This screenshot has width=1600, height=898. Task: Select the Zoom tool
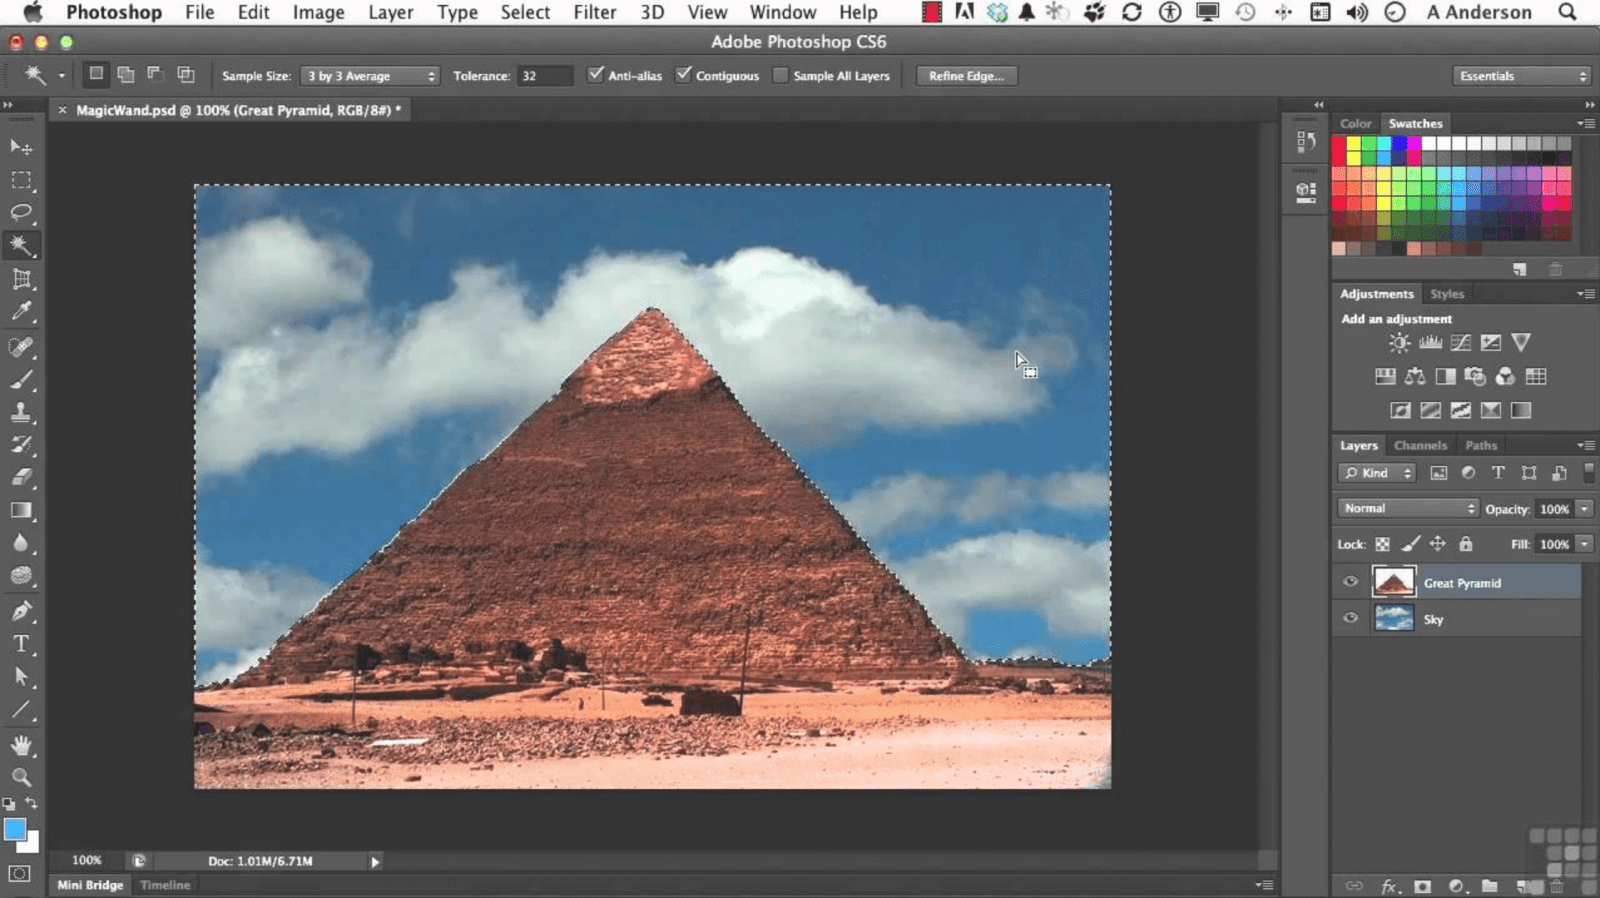click(21, 777)
